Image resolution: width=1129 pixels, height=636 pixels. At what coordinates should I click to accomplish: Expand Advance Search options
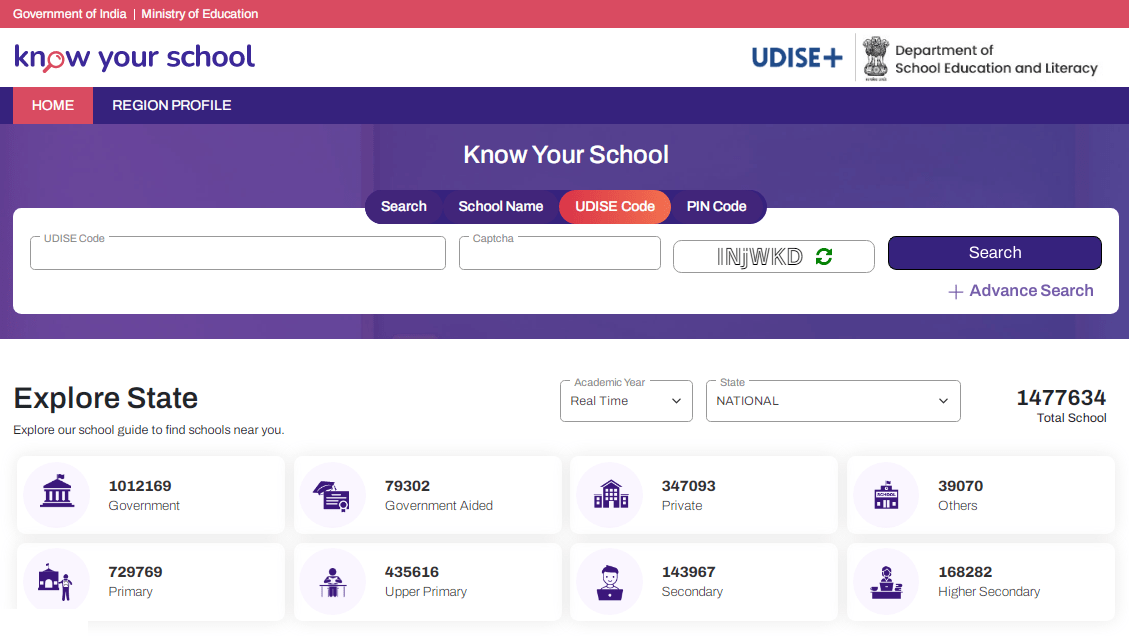click(1021, 291)
